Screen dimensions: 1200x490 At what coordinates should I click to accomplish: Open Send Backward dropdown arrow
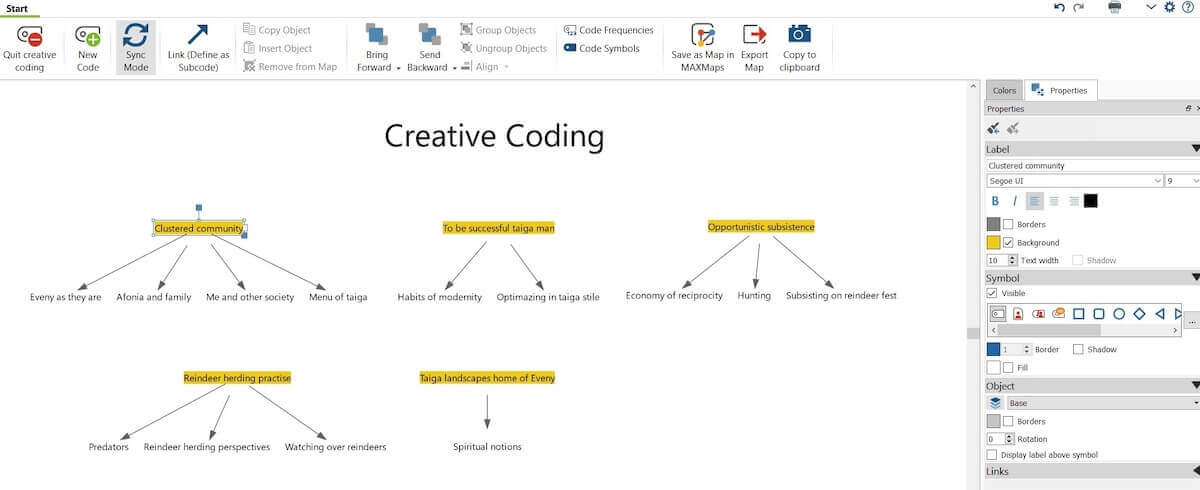(454, 68)
